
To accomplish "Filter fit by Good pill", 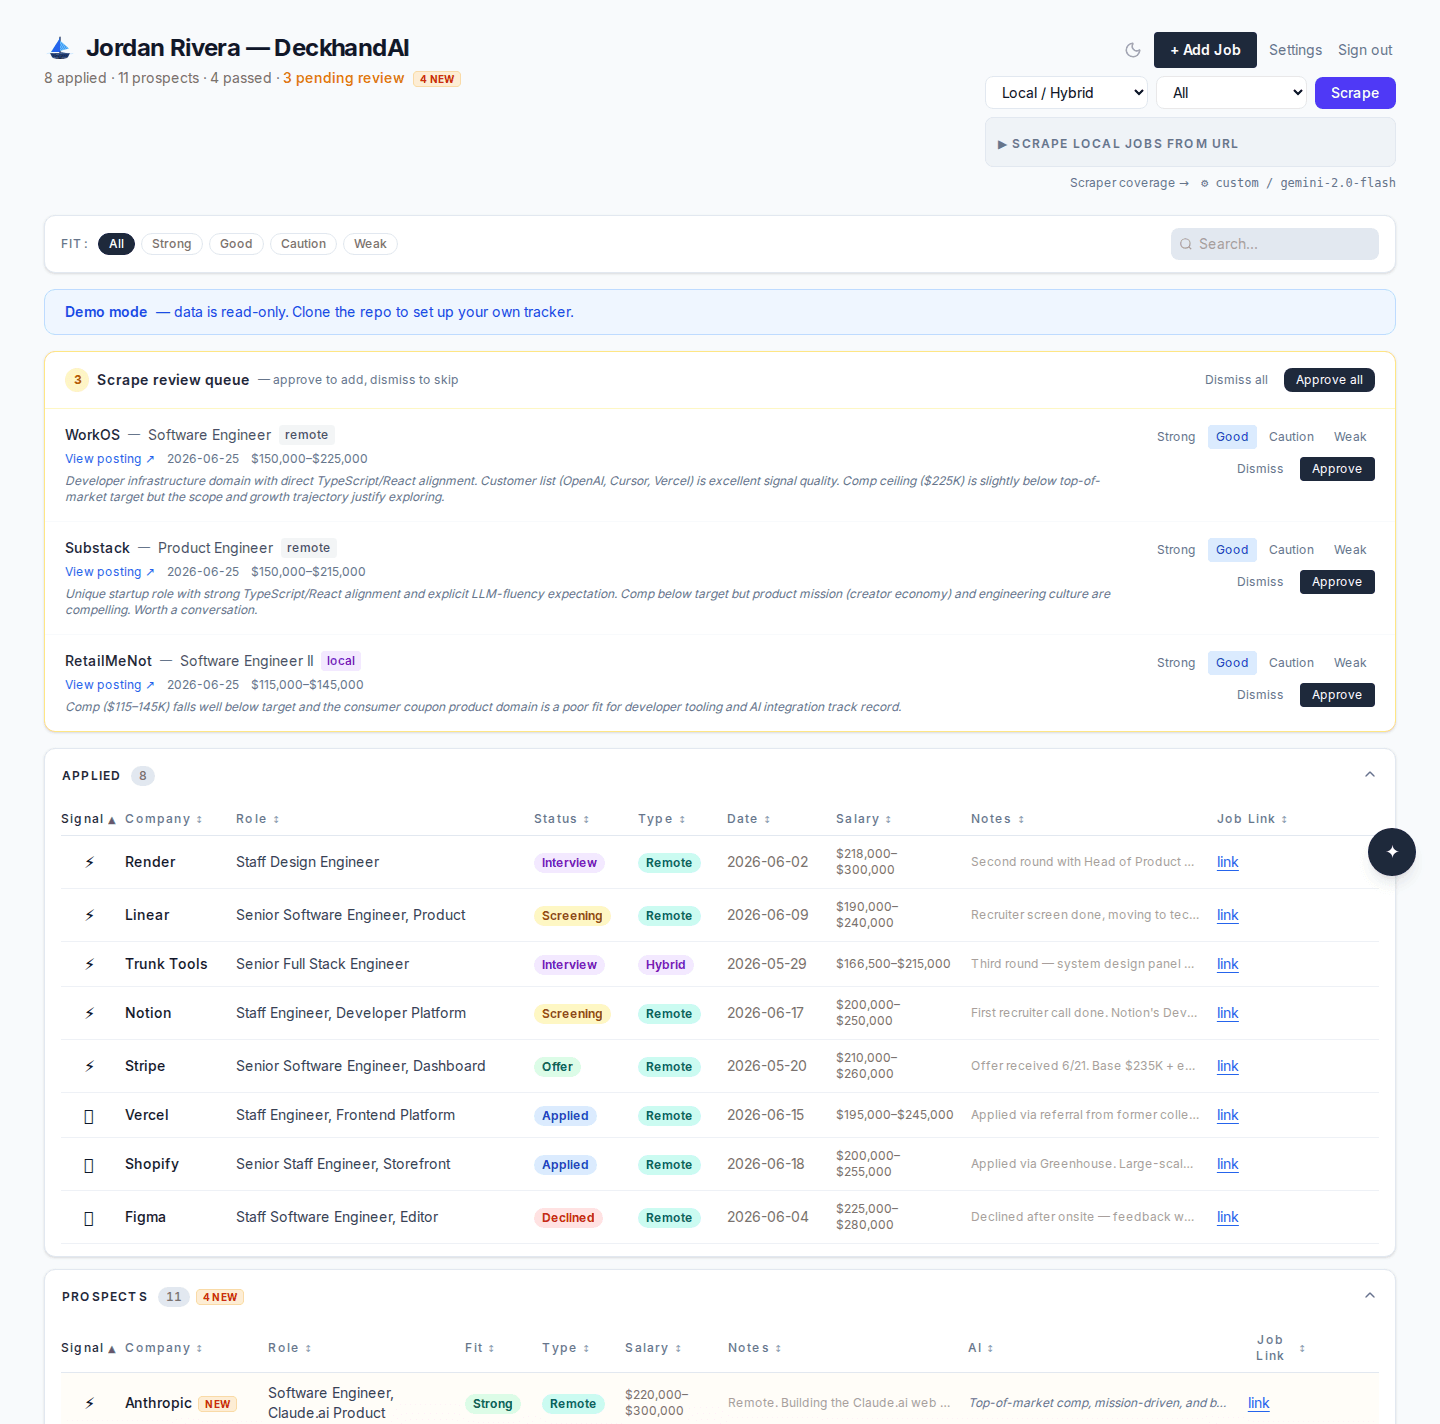I will 236,244.
